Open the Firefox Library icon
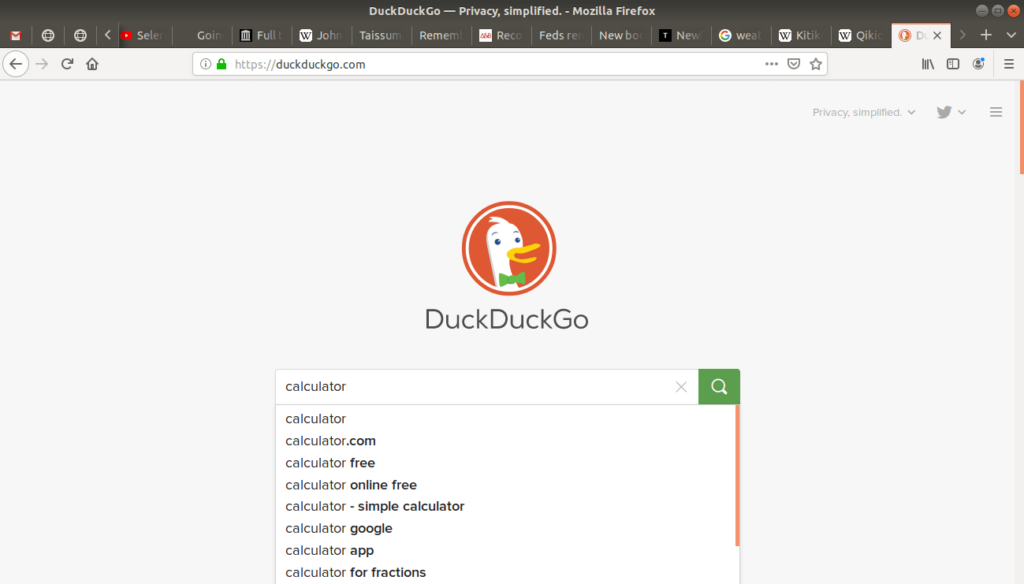This screenshot has height=584, width=1024. pos(928,64)
